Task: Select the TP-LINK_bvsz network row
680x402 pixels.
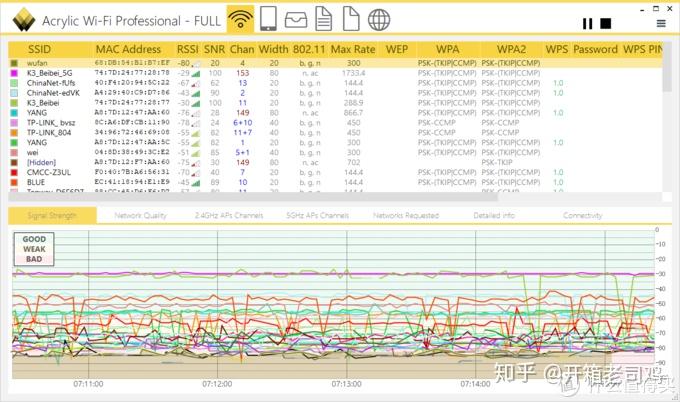Action: [x=335, y=123]
